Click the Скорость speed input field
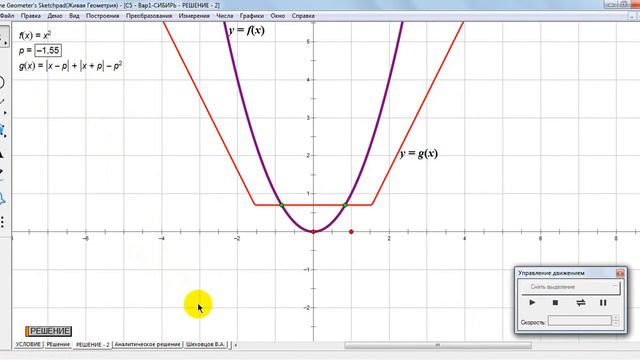This screenshot has width=640, height=360. tap(579, 321)
